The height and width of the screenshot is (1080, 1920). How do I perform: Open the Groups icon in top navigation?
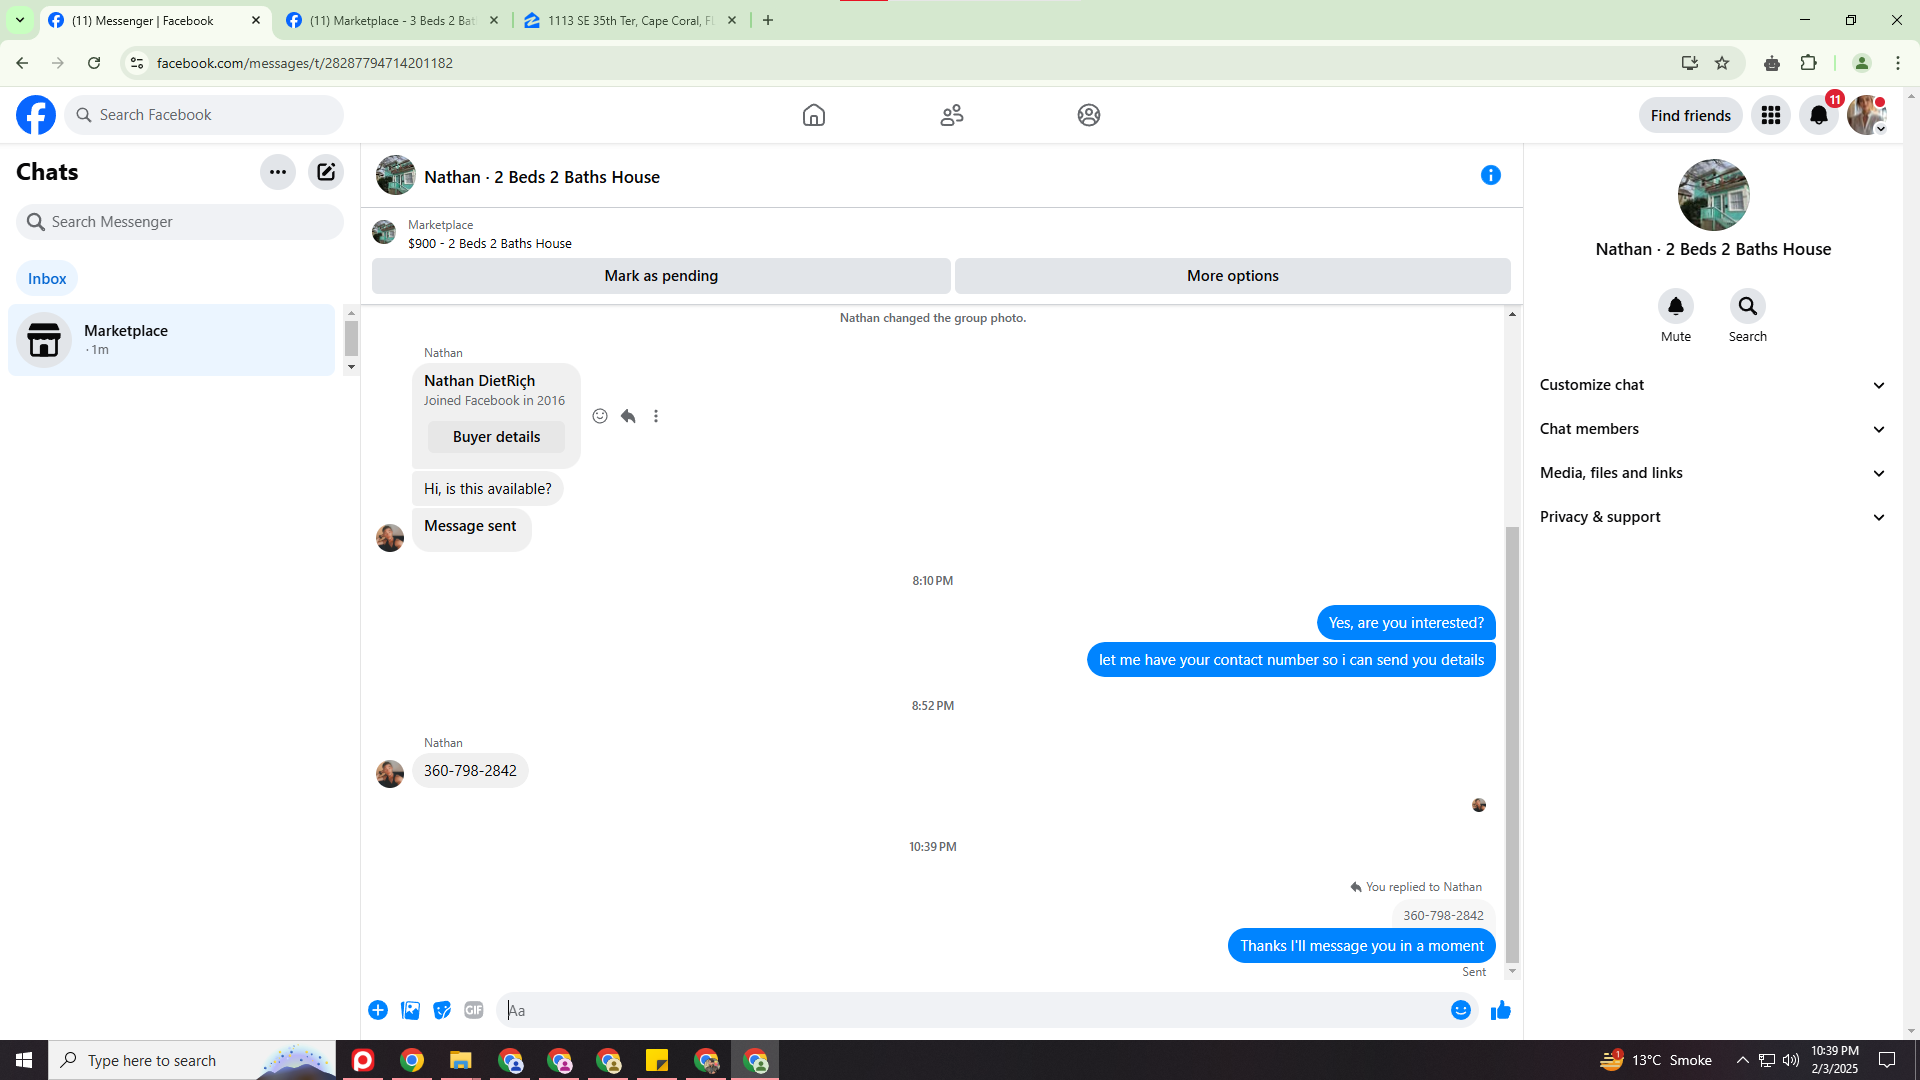(x=1089, y=115)
